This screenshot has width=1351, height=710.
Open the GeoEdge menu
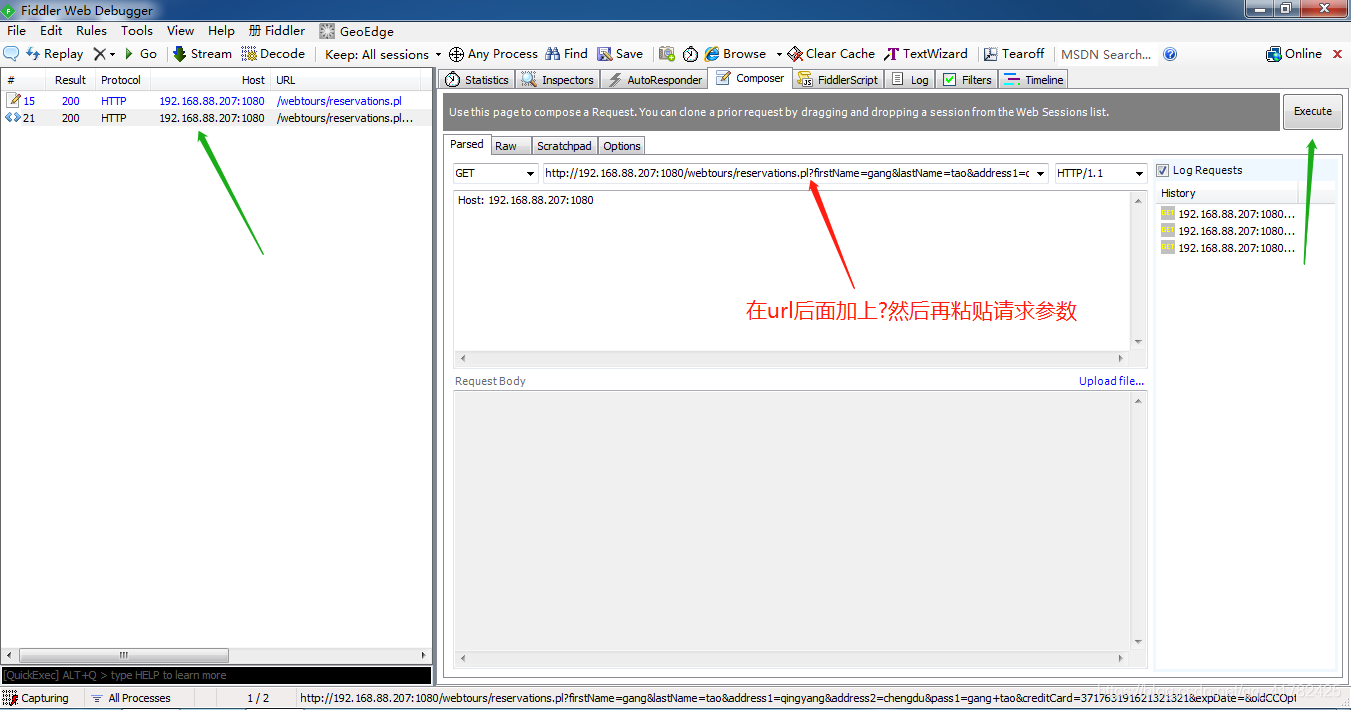(x=357, y=31)
